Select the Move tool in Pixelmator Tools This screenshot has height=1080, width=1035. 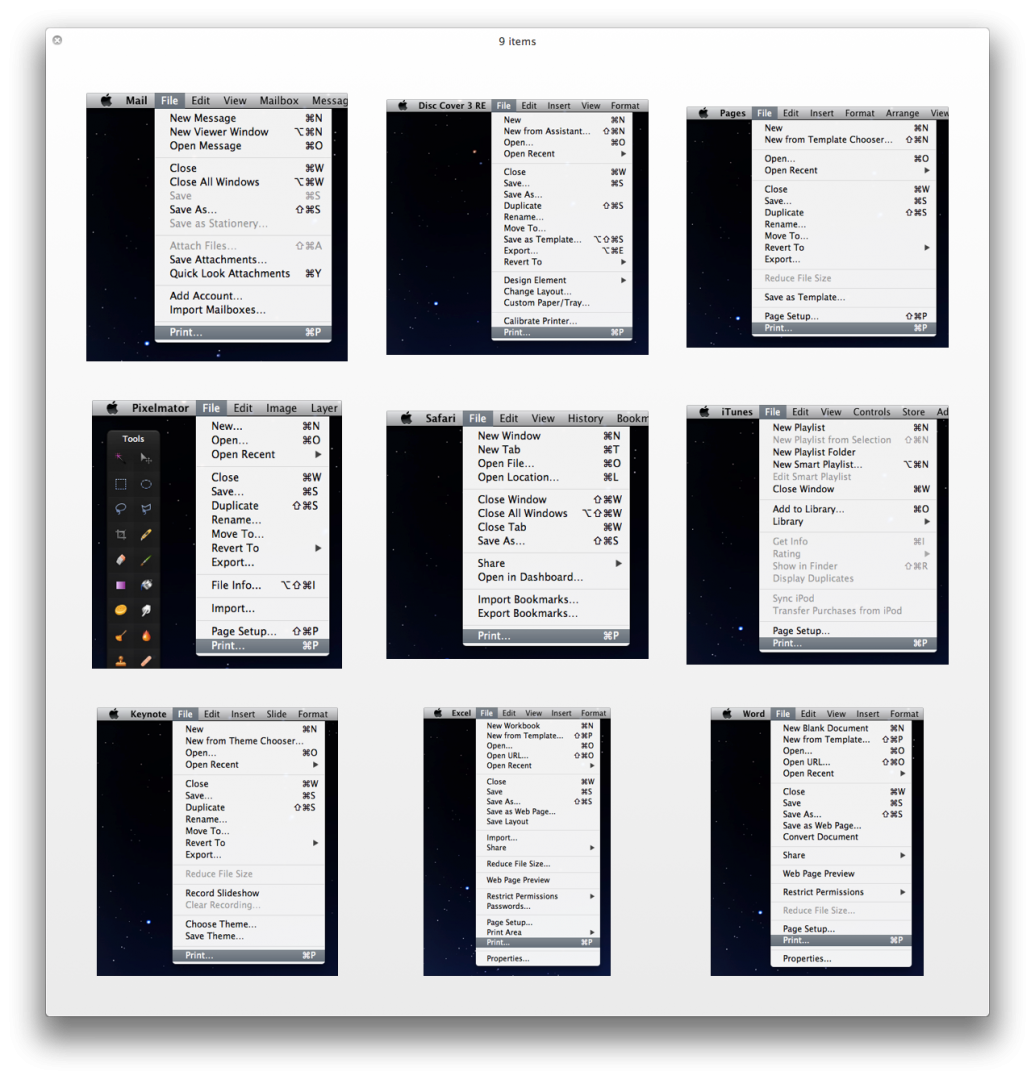pos(146,458)
